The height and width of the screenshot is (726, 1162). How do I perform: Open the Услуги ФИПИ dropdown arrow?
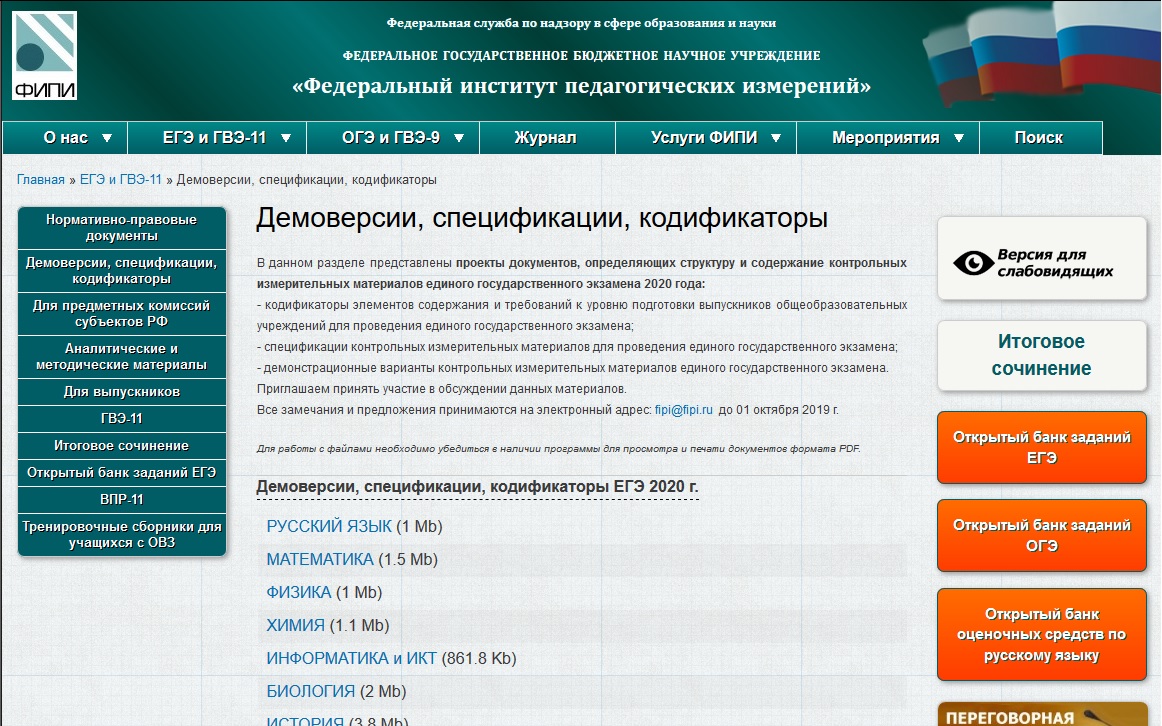coord(775,139)
